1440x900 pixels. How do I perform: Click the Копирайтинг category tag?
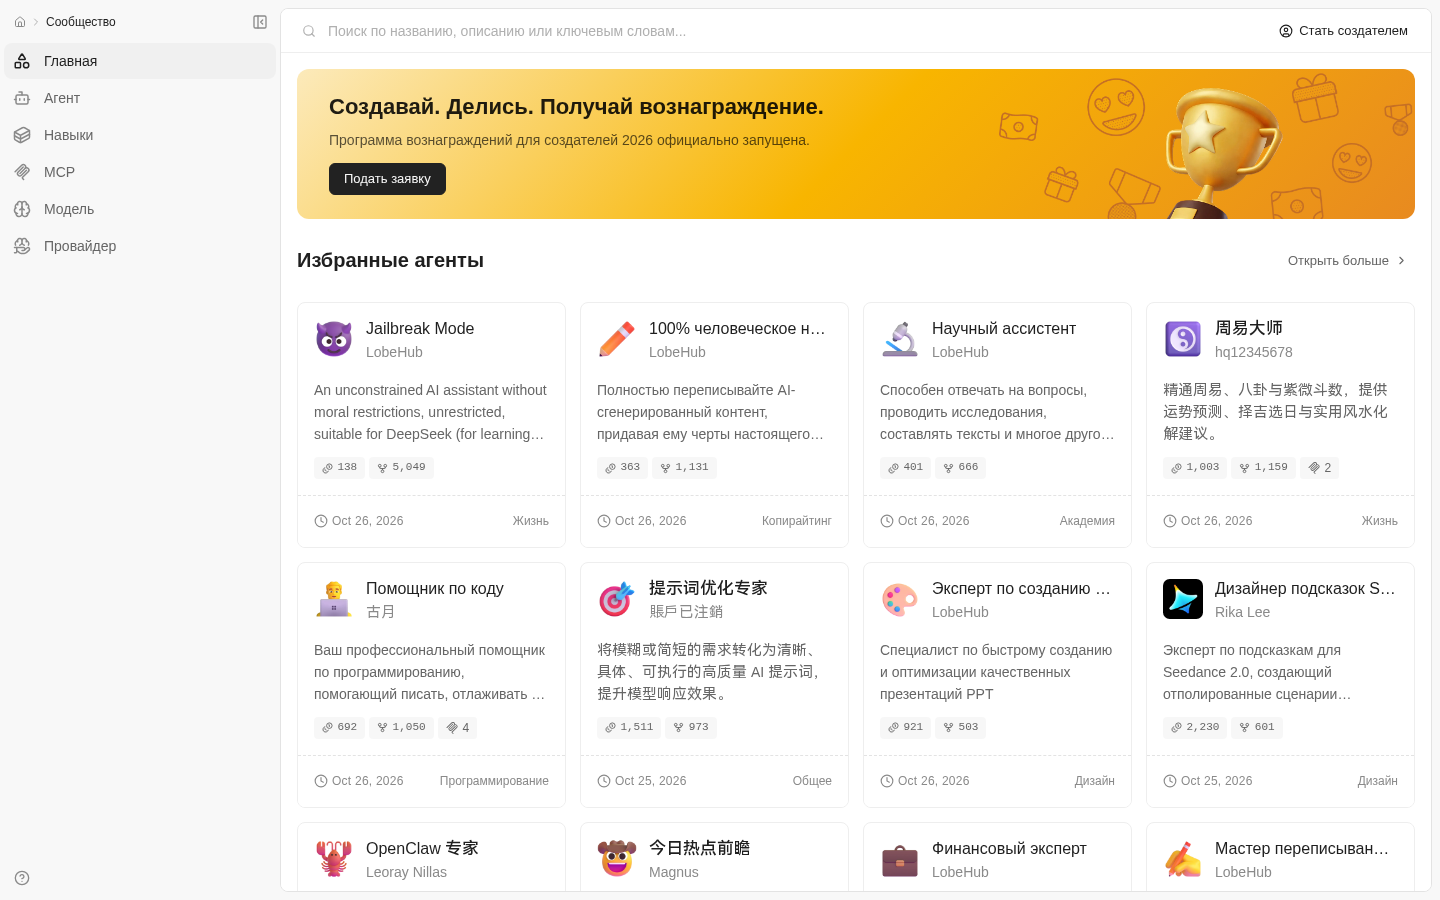pos(797,521)
